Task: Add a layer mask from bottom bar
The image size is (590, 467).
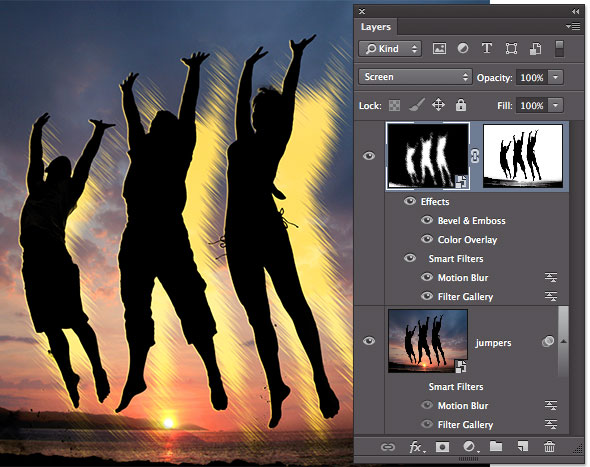Action: (x=442, y=447)
